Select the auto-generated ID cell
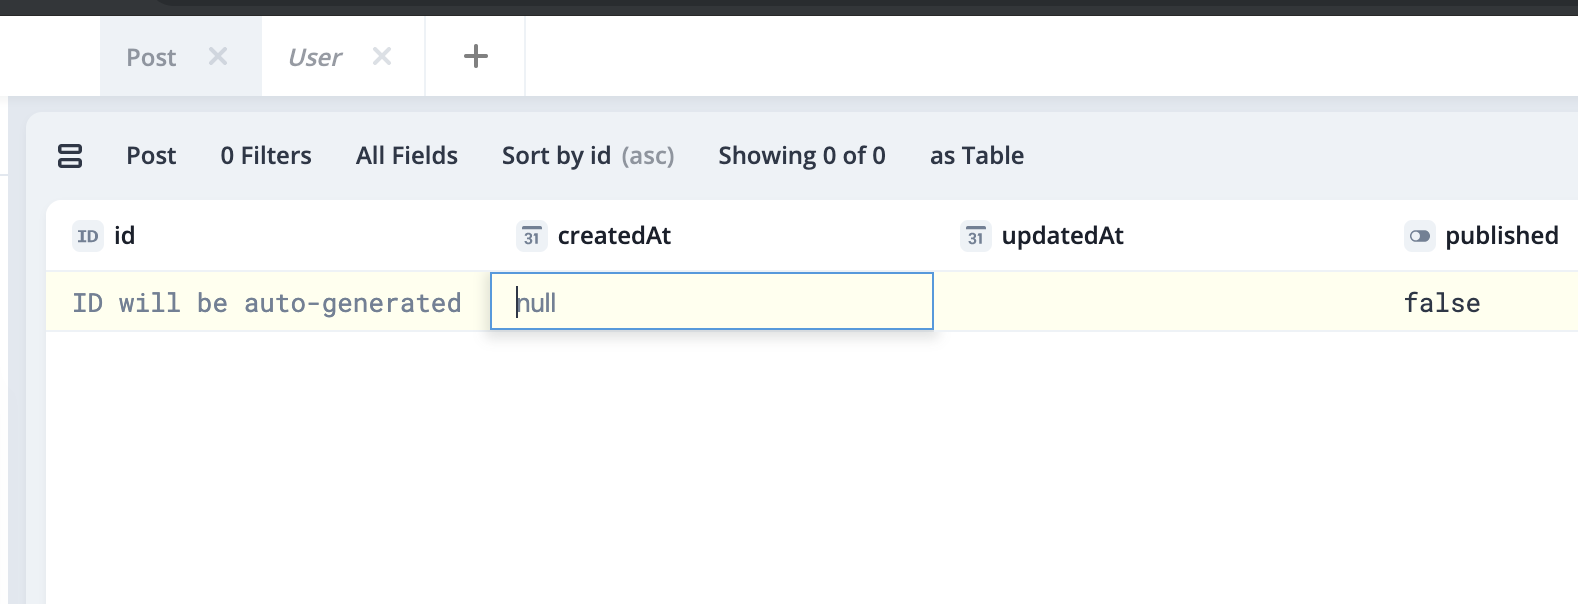The height and width of the screenshot is (604, 1578). pyautogui.click(x=268, y=302)
